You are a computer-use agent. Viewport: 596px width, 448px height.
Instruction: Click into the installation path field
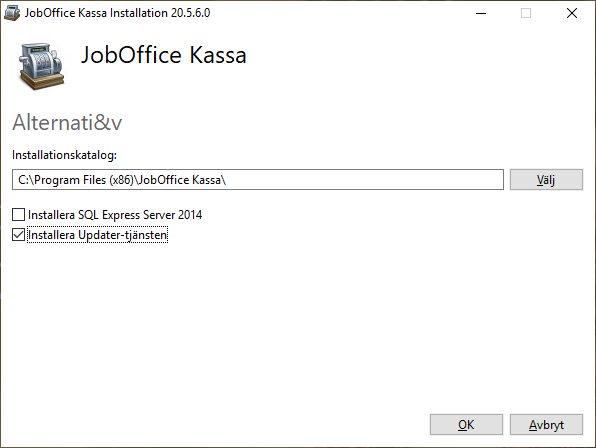click(258, 180)
